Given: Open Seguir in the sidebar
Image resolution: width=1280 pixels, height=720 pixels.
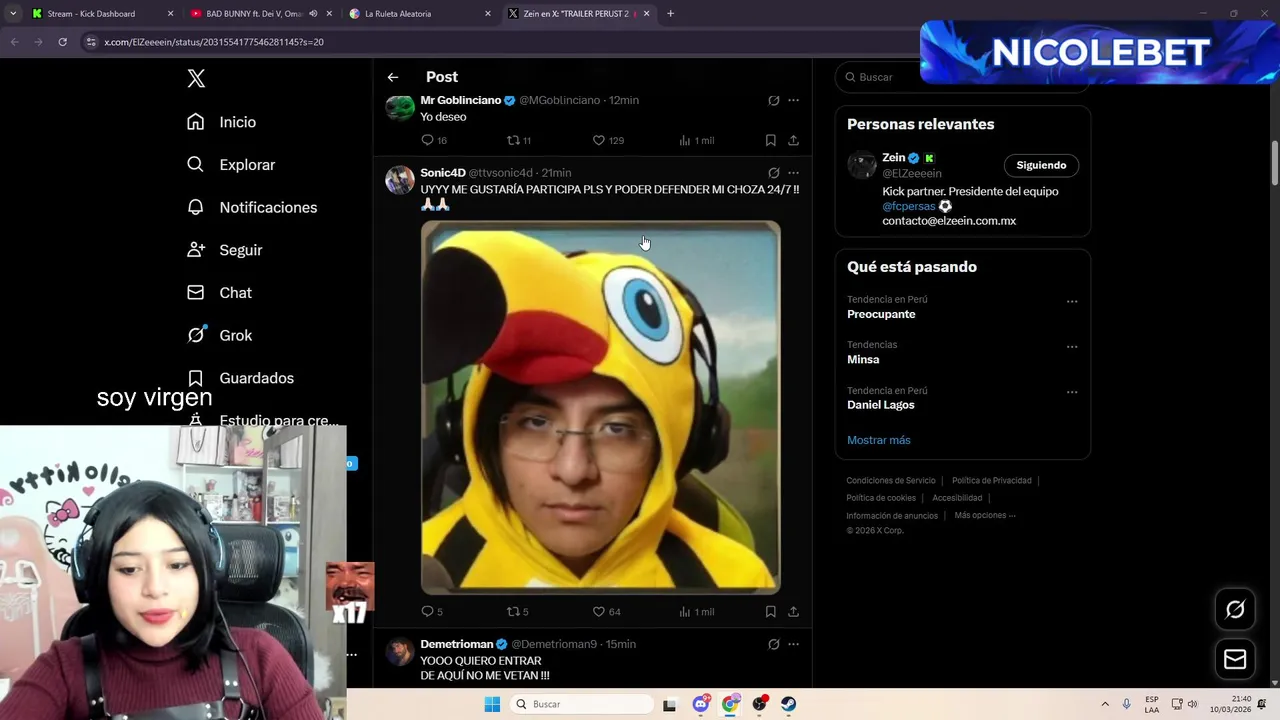Looking at the screenshot, I should (225, 250).
